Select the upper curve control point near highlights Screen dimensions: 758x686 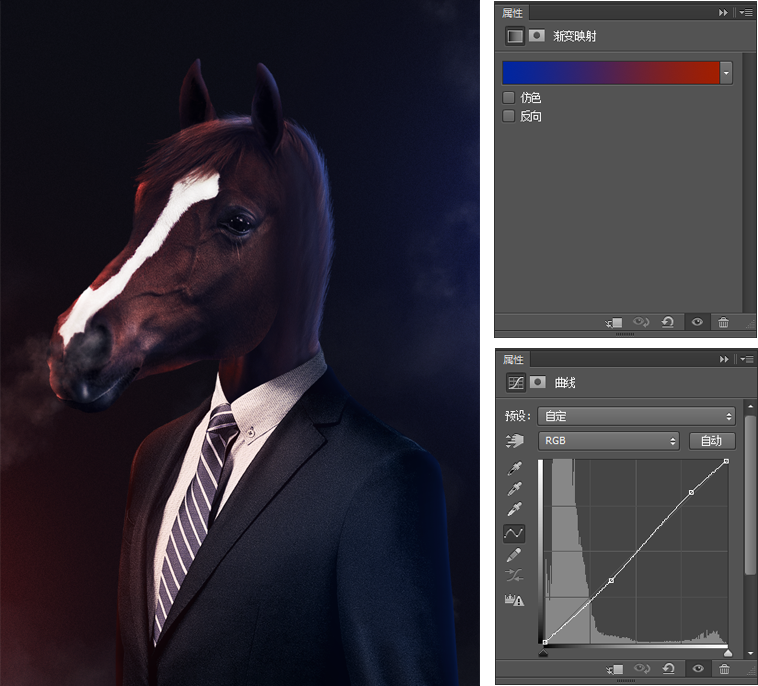pos(691,492)
